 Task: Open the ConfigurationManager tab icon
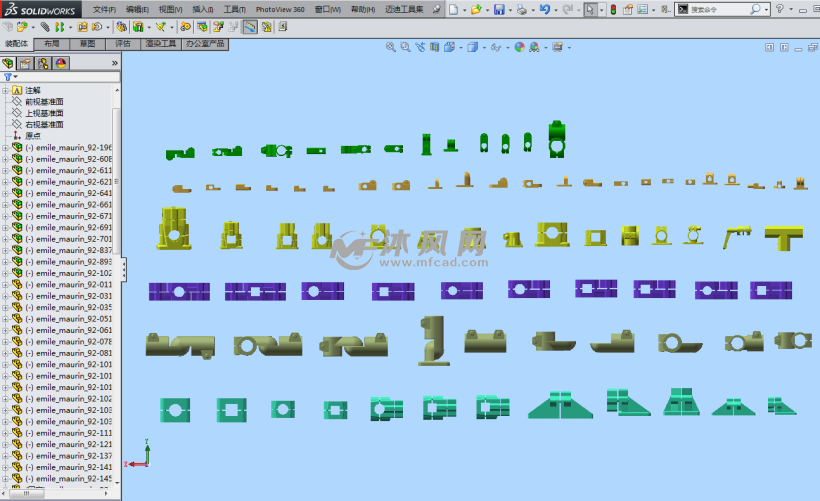pos(44,63)
